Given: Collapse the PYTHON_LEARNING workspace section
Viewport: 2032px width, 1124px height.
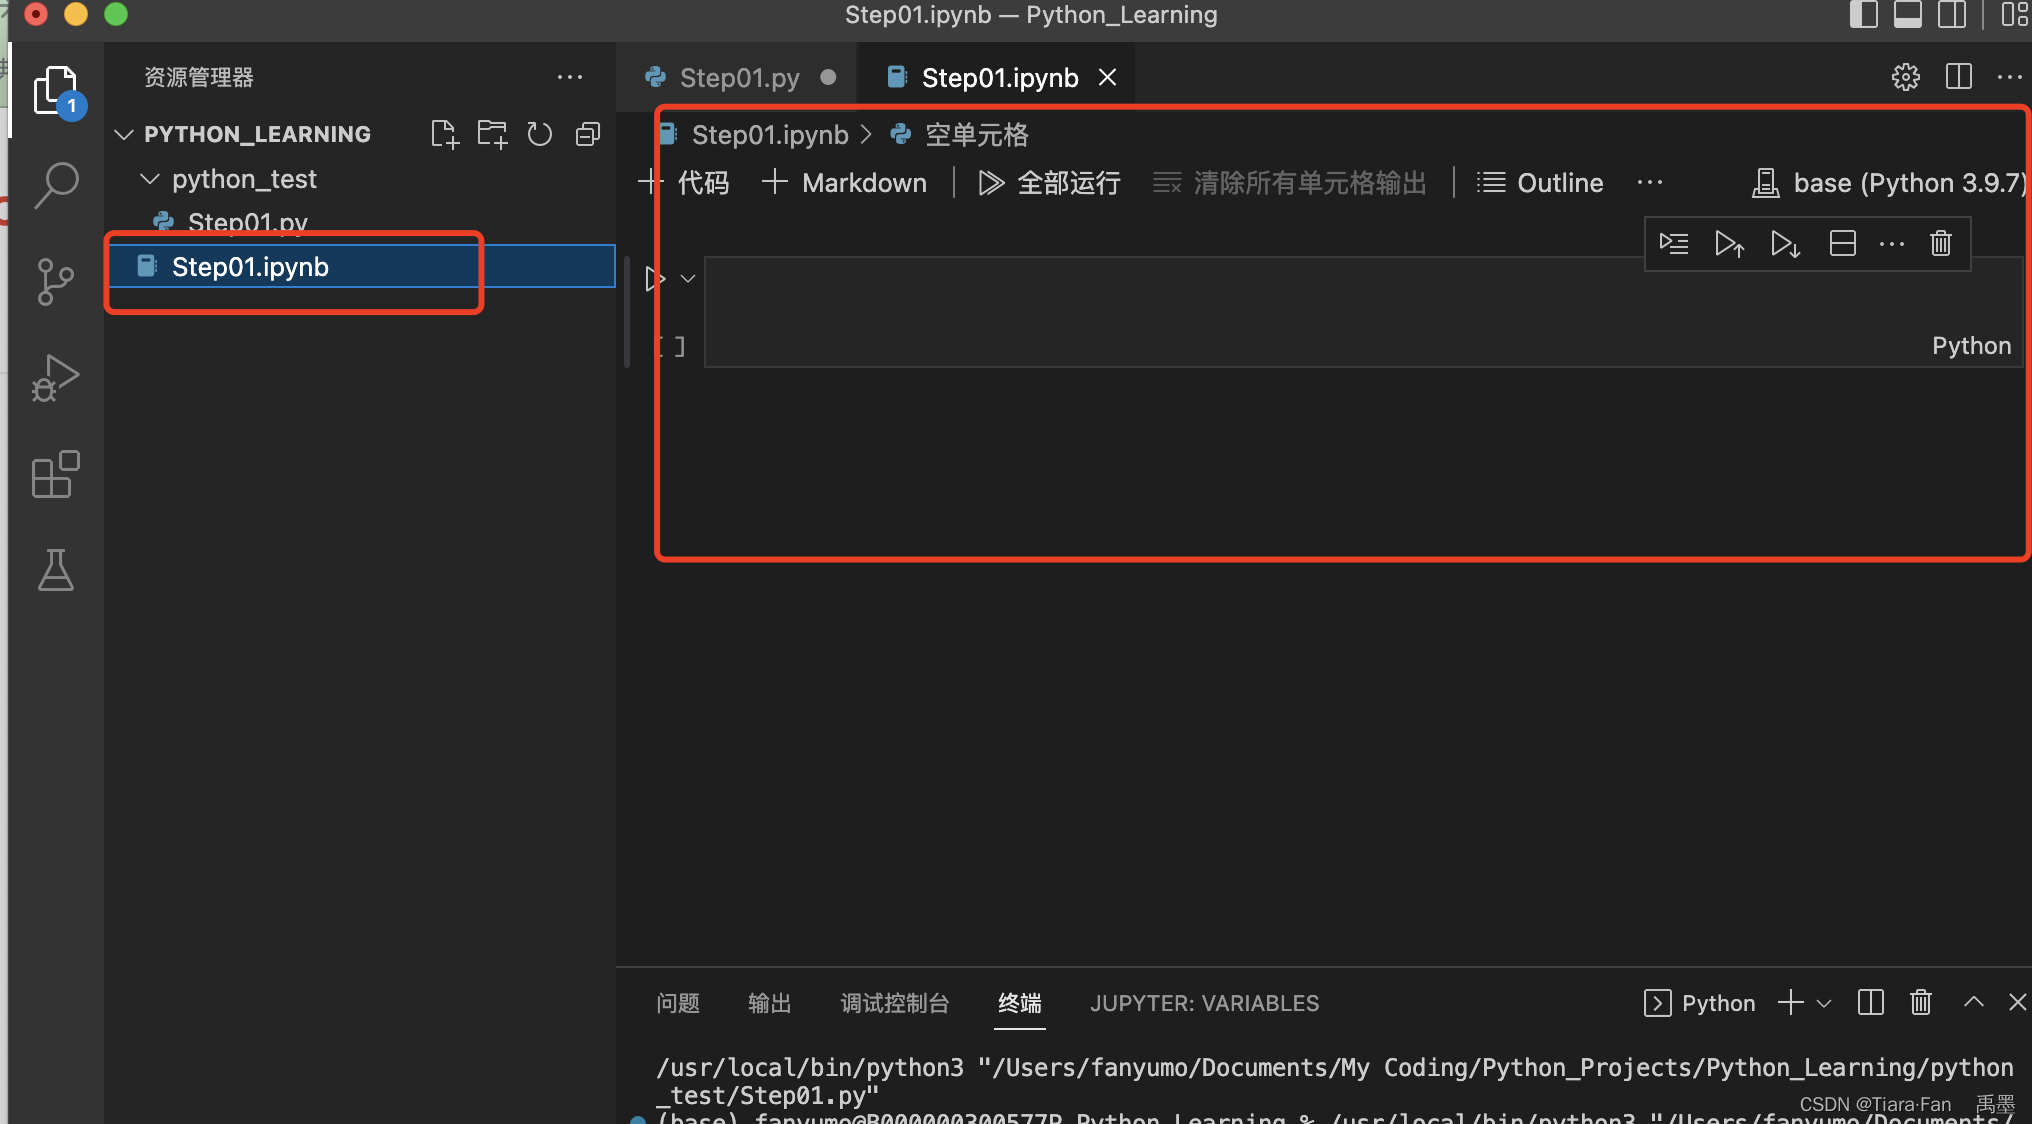Looking at the screenshot, I should (123, 133).
